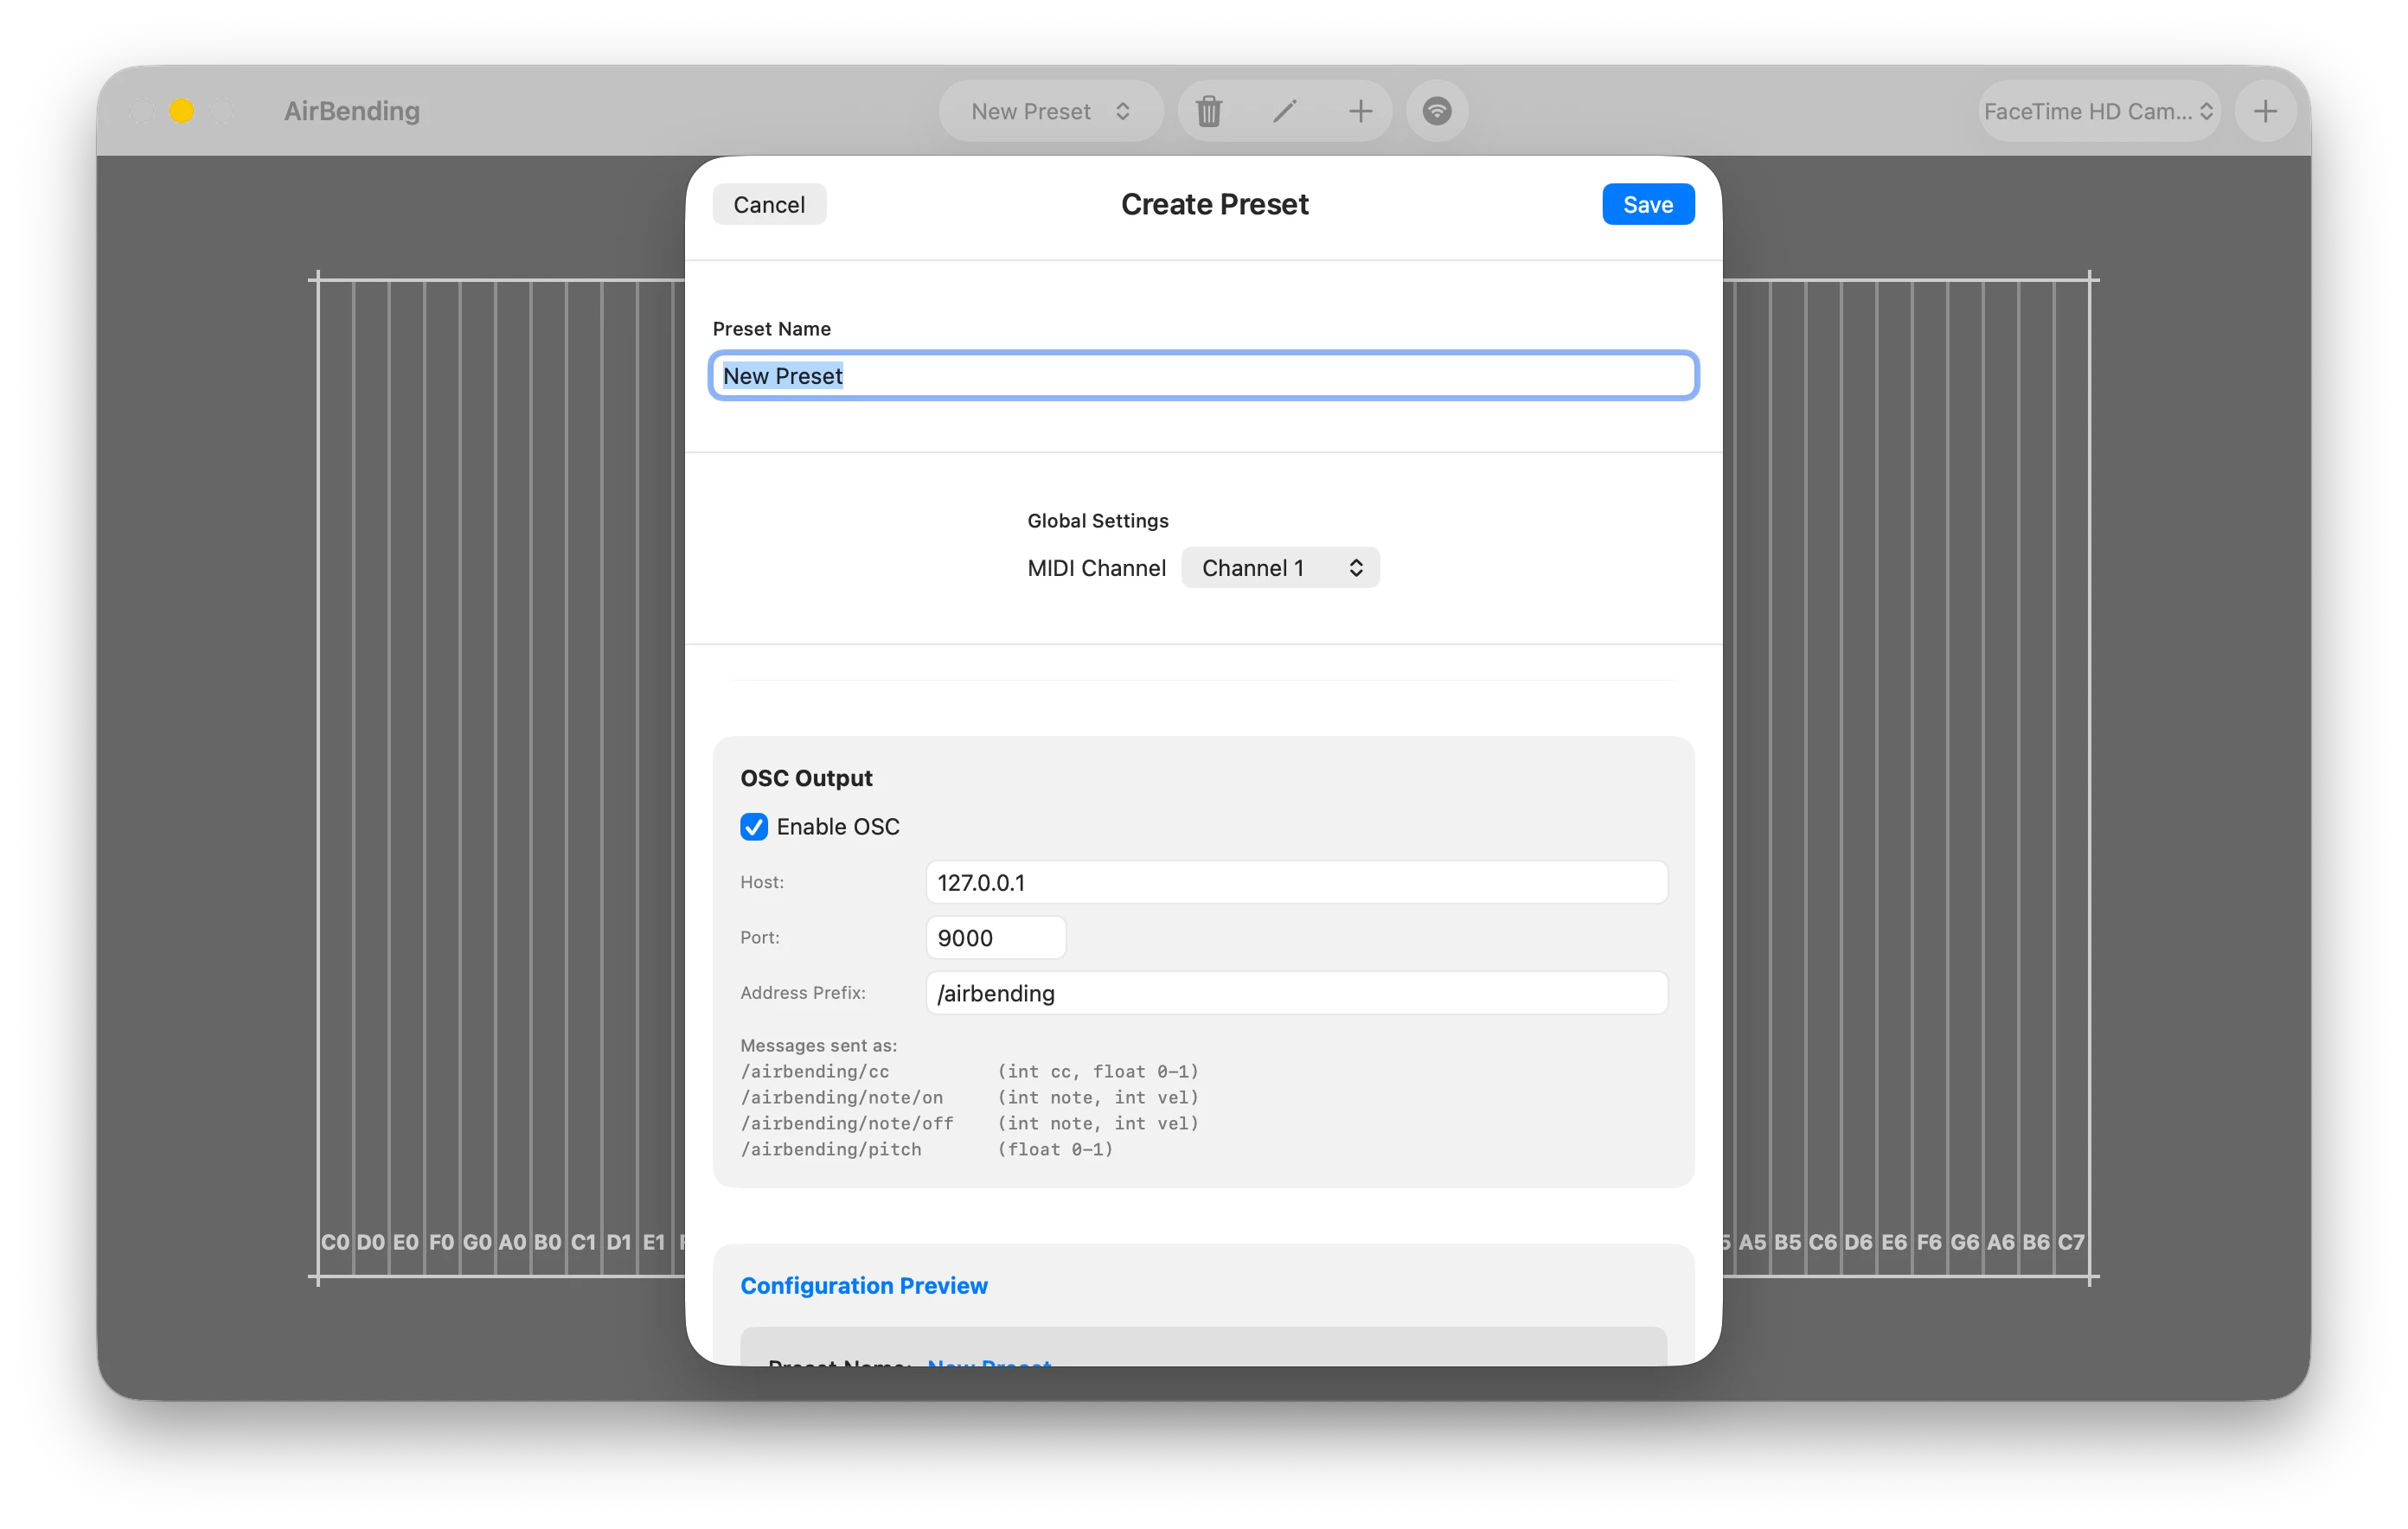Click the plus button near camera selector
The height and width of the screenshot is (1529, 2408).
tap(2265, 111)
